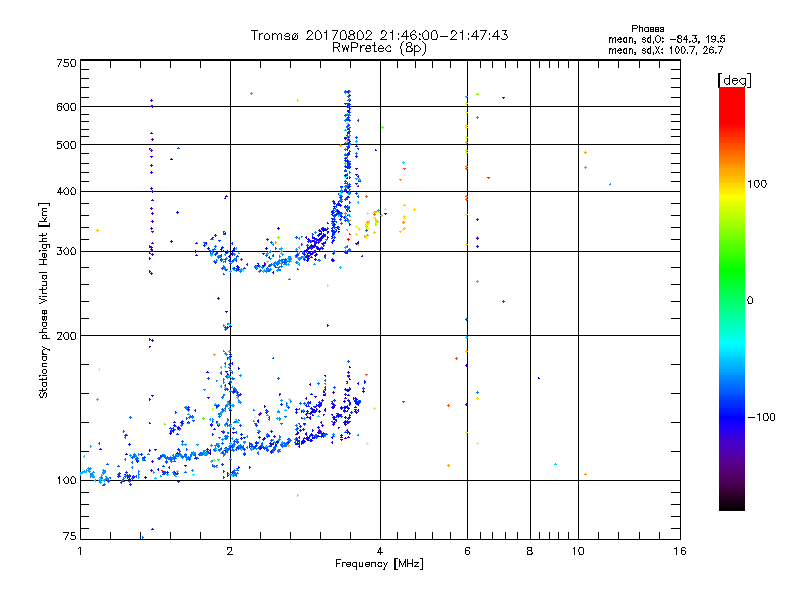Image resolution: width=800 pixels, height=600 pixels.
Task: Click the '[deg]' colorbar unit label
Action: (734, 80)
